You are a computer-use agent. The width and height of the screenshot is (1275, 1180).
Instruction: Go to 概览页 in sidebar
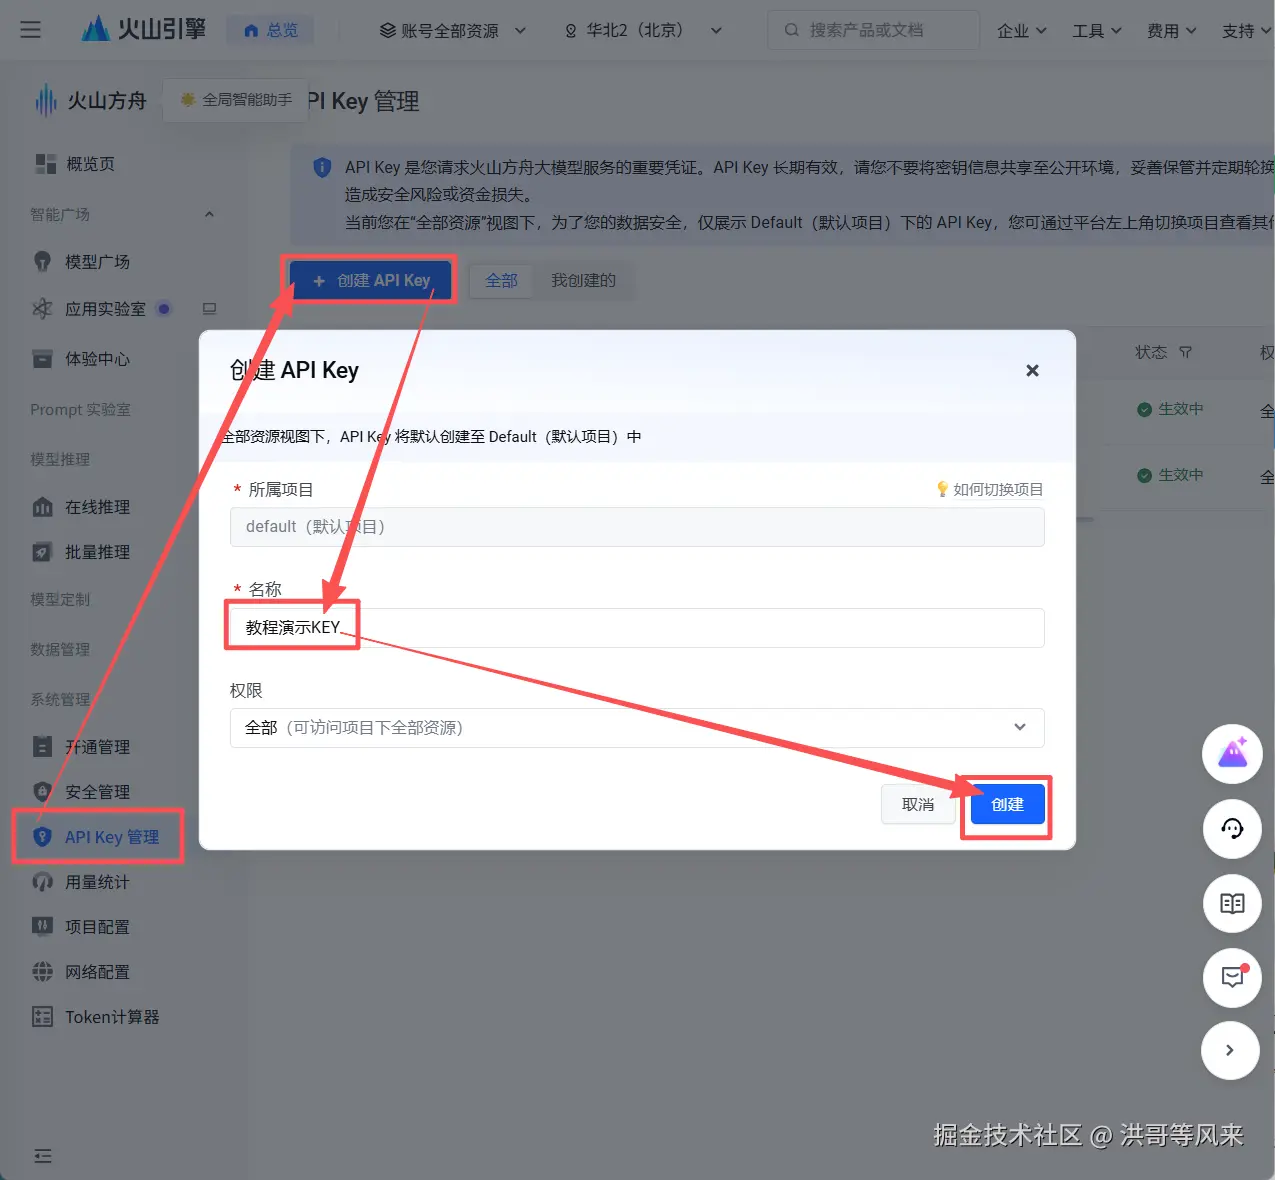[x=90, y=164]
